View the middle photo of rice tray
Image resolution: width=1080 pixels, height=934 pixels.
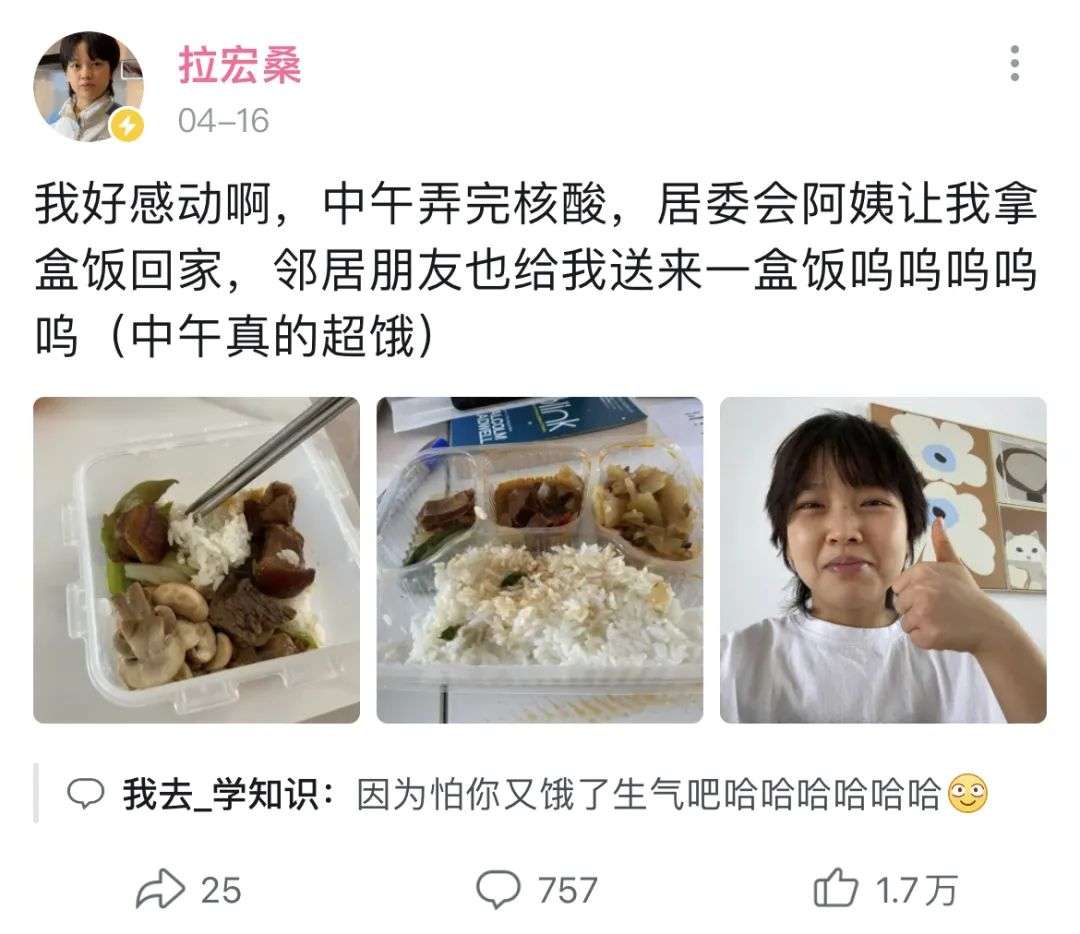coord(539,560)
